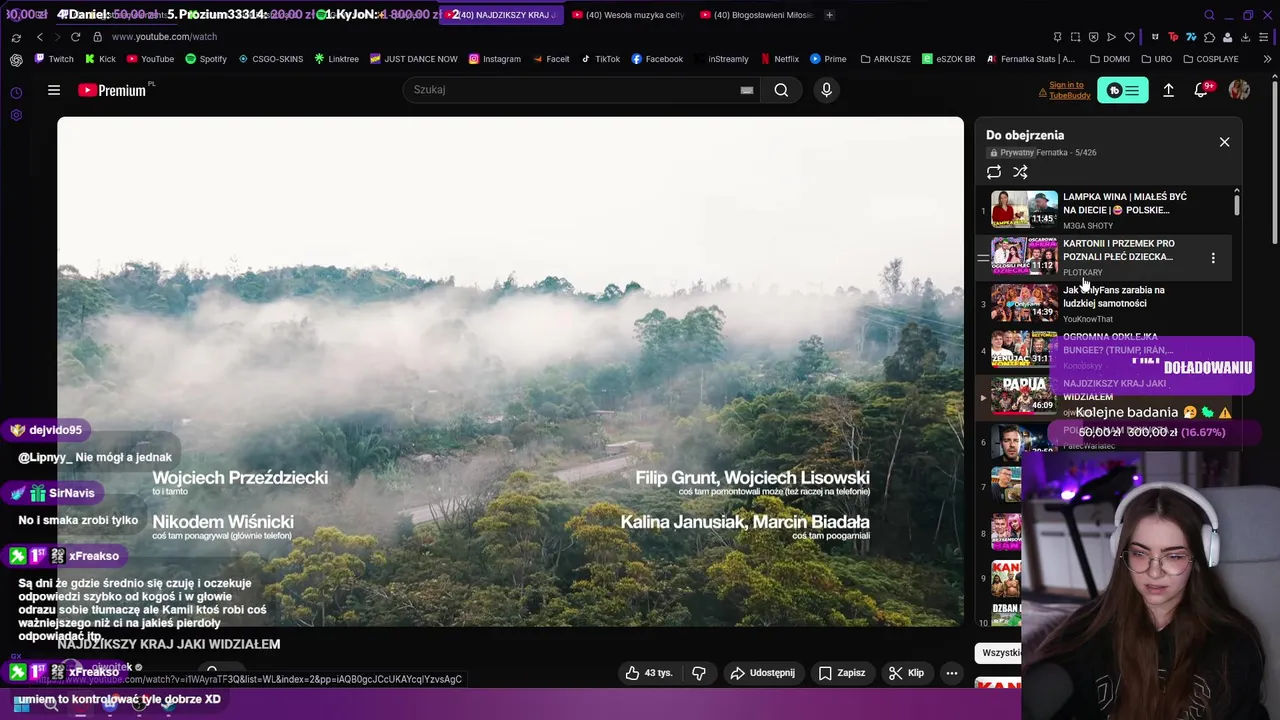Select the Wszystkie filter chip

click(999, 653)
